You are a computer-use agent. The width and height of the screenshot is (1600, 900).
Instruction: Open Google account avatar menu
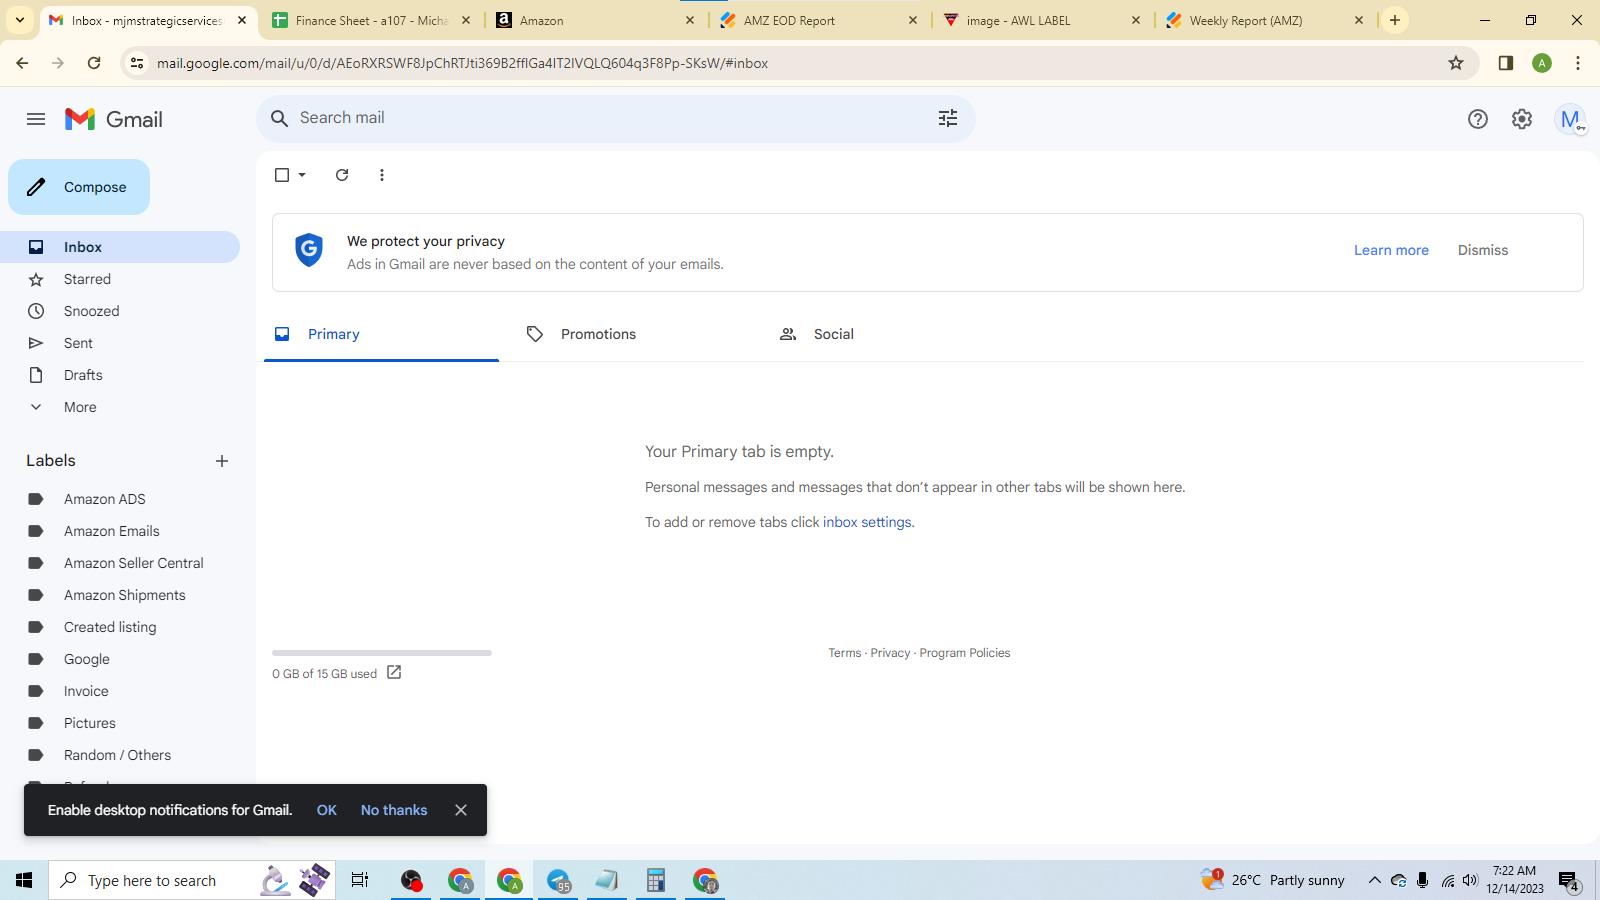(x=1570, y=119)
